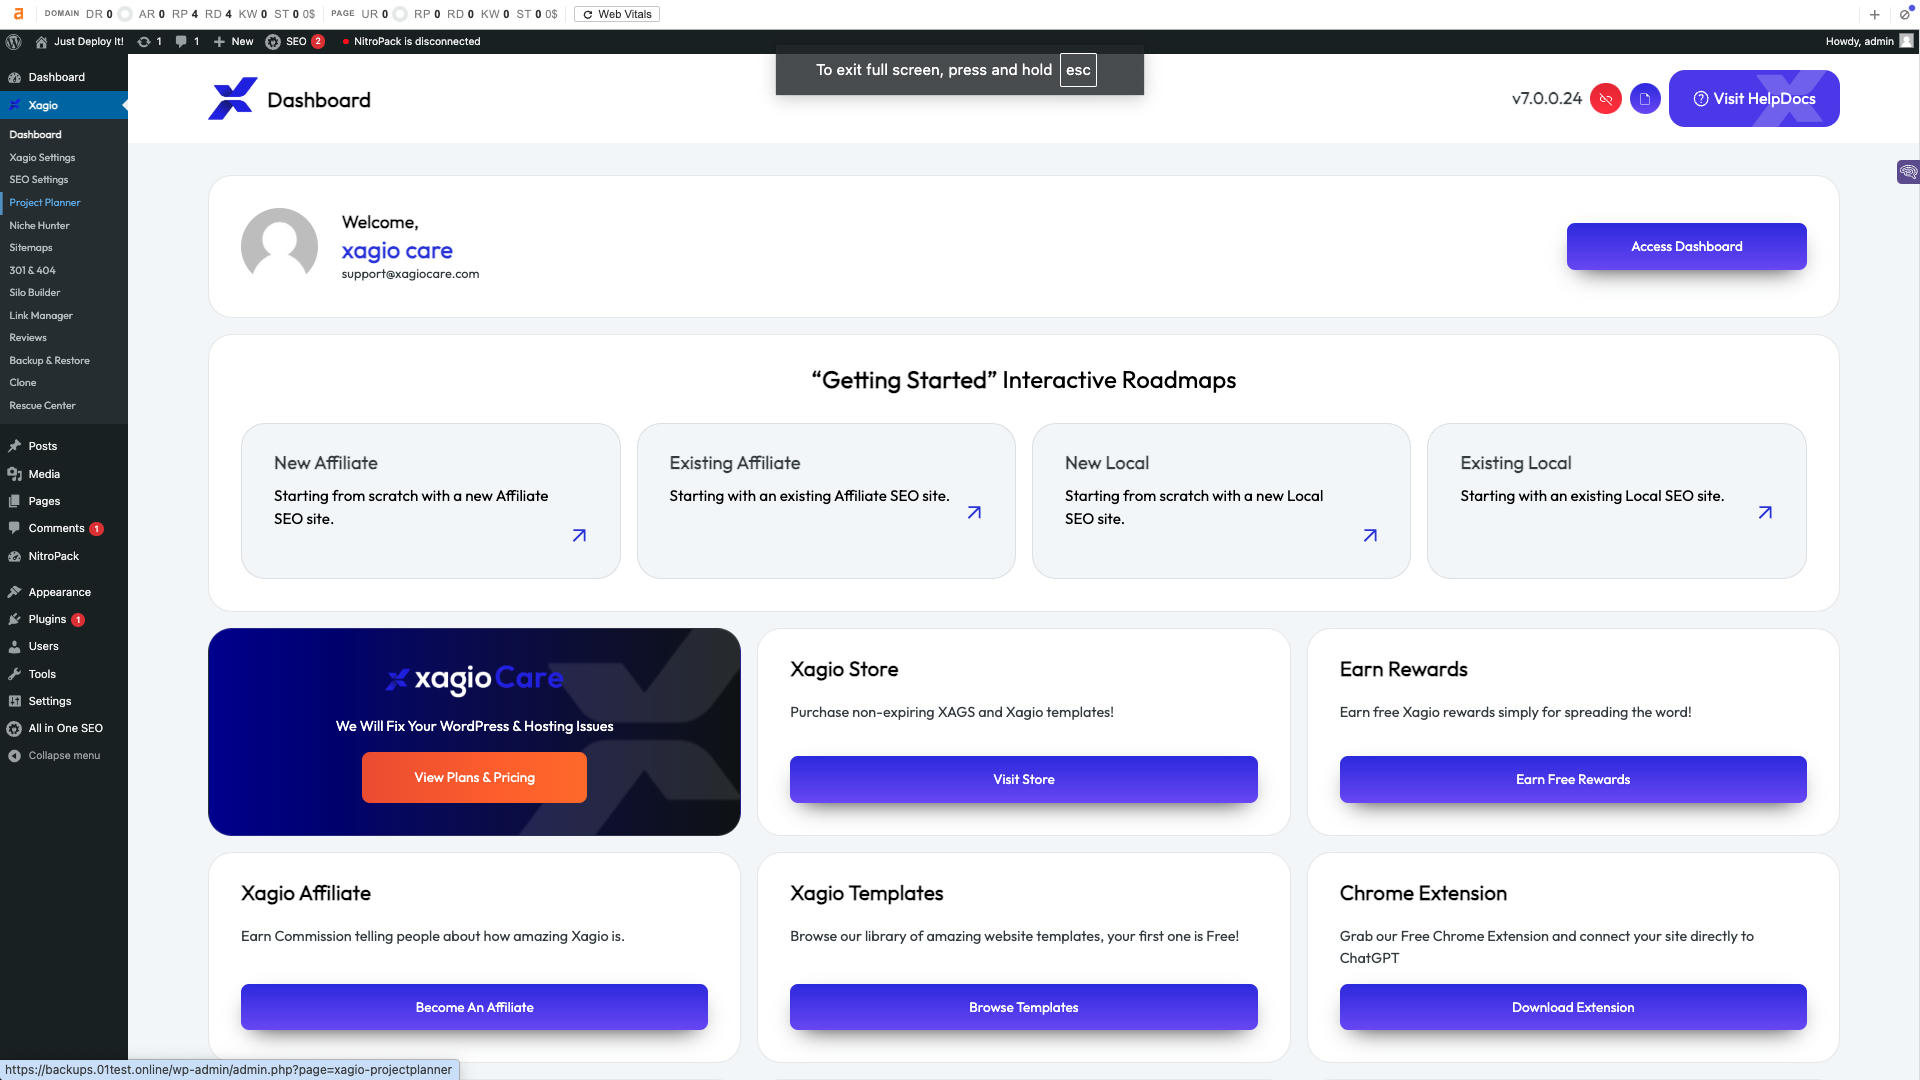Viewport: 1920px width, 1080px height.
Task: Open the updates icon in admin bar
Action: click(149, 42)
